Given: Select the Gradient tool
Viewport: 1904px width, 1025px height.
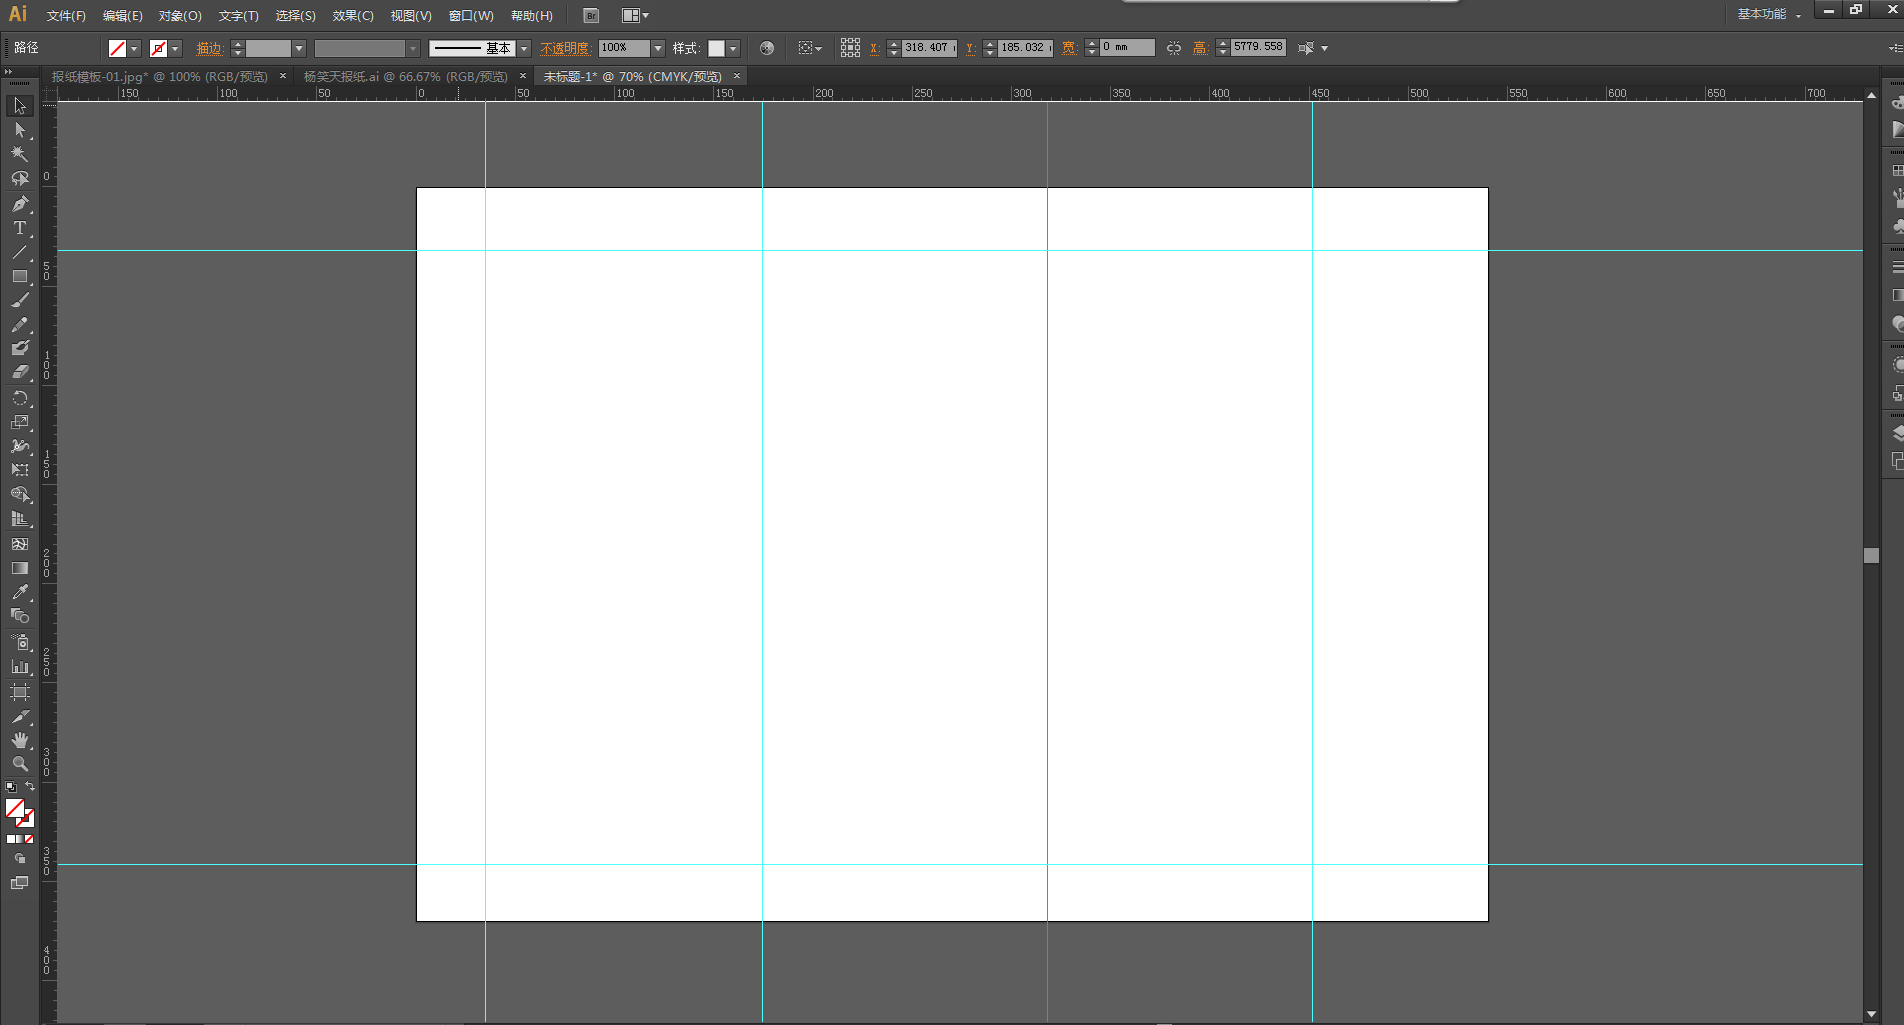Looking at the screenshot, I should coord(20,568).
